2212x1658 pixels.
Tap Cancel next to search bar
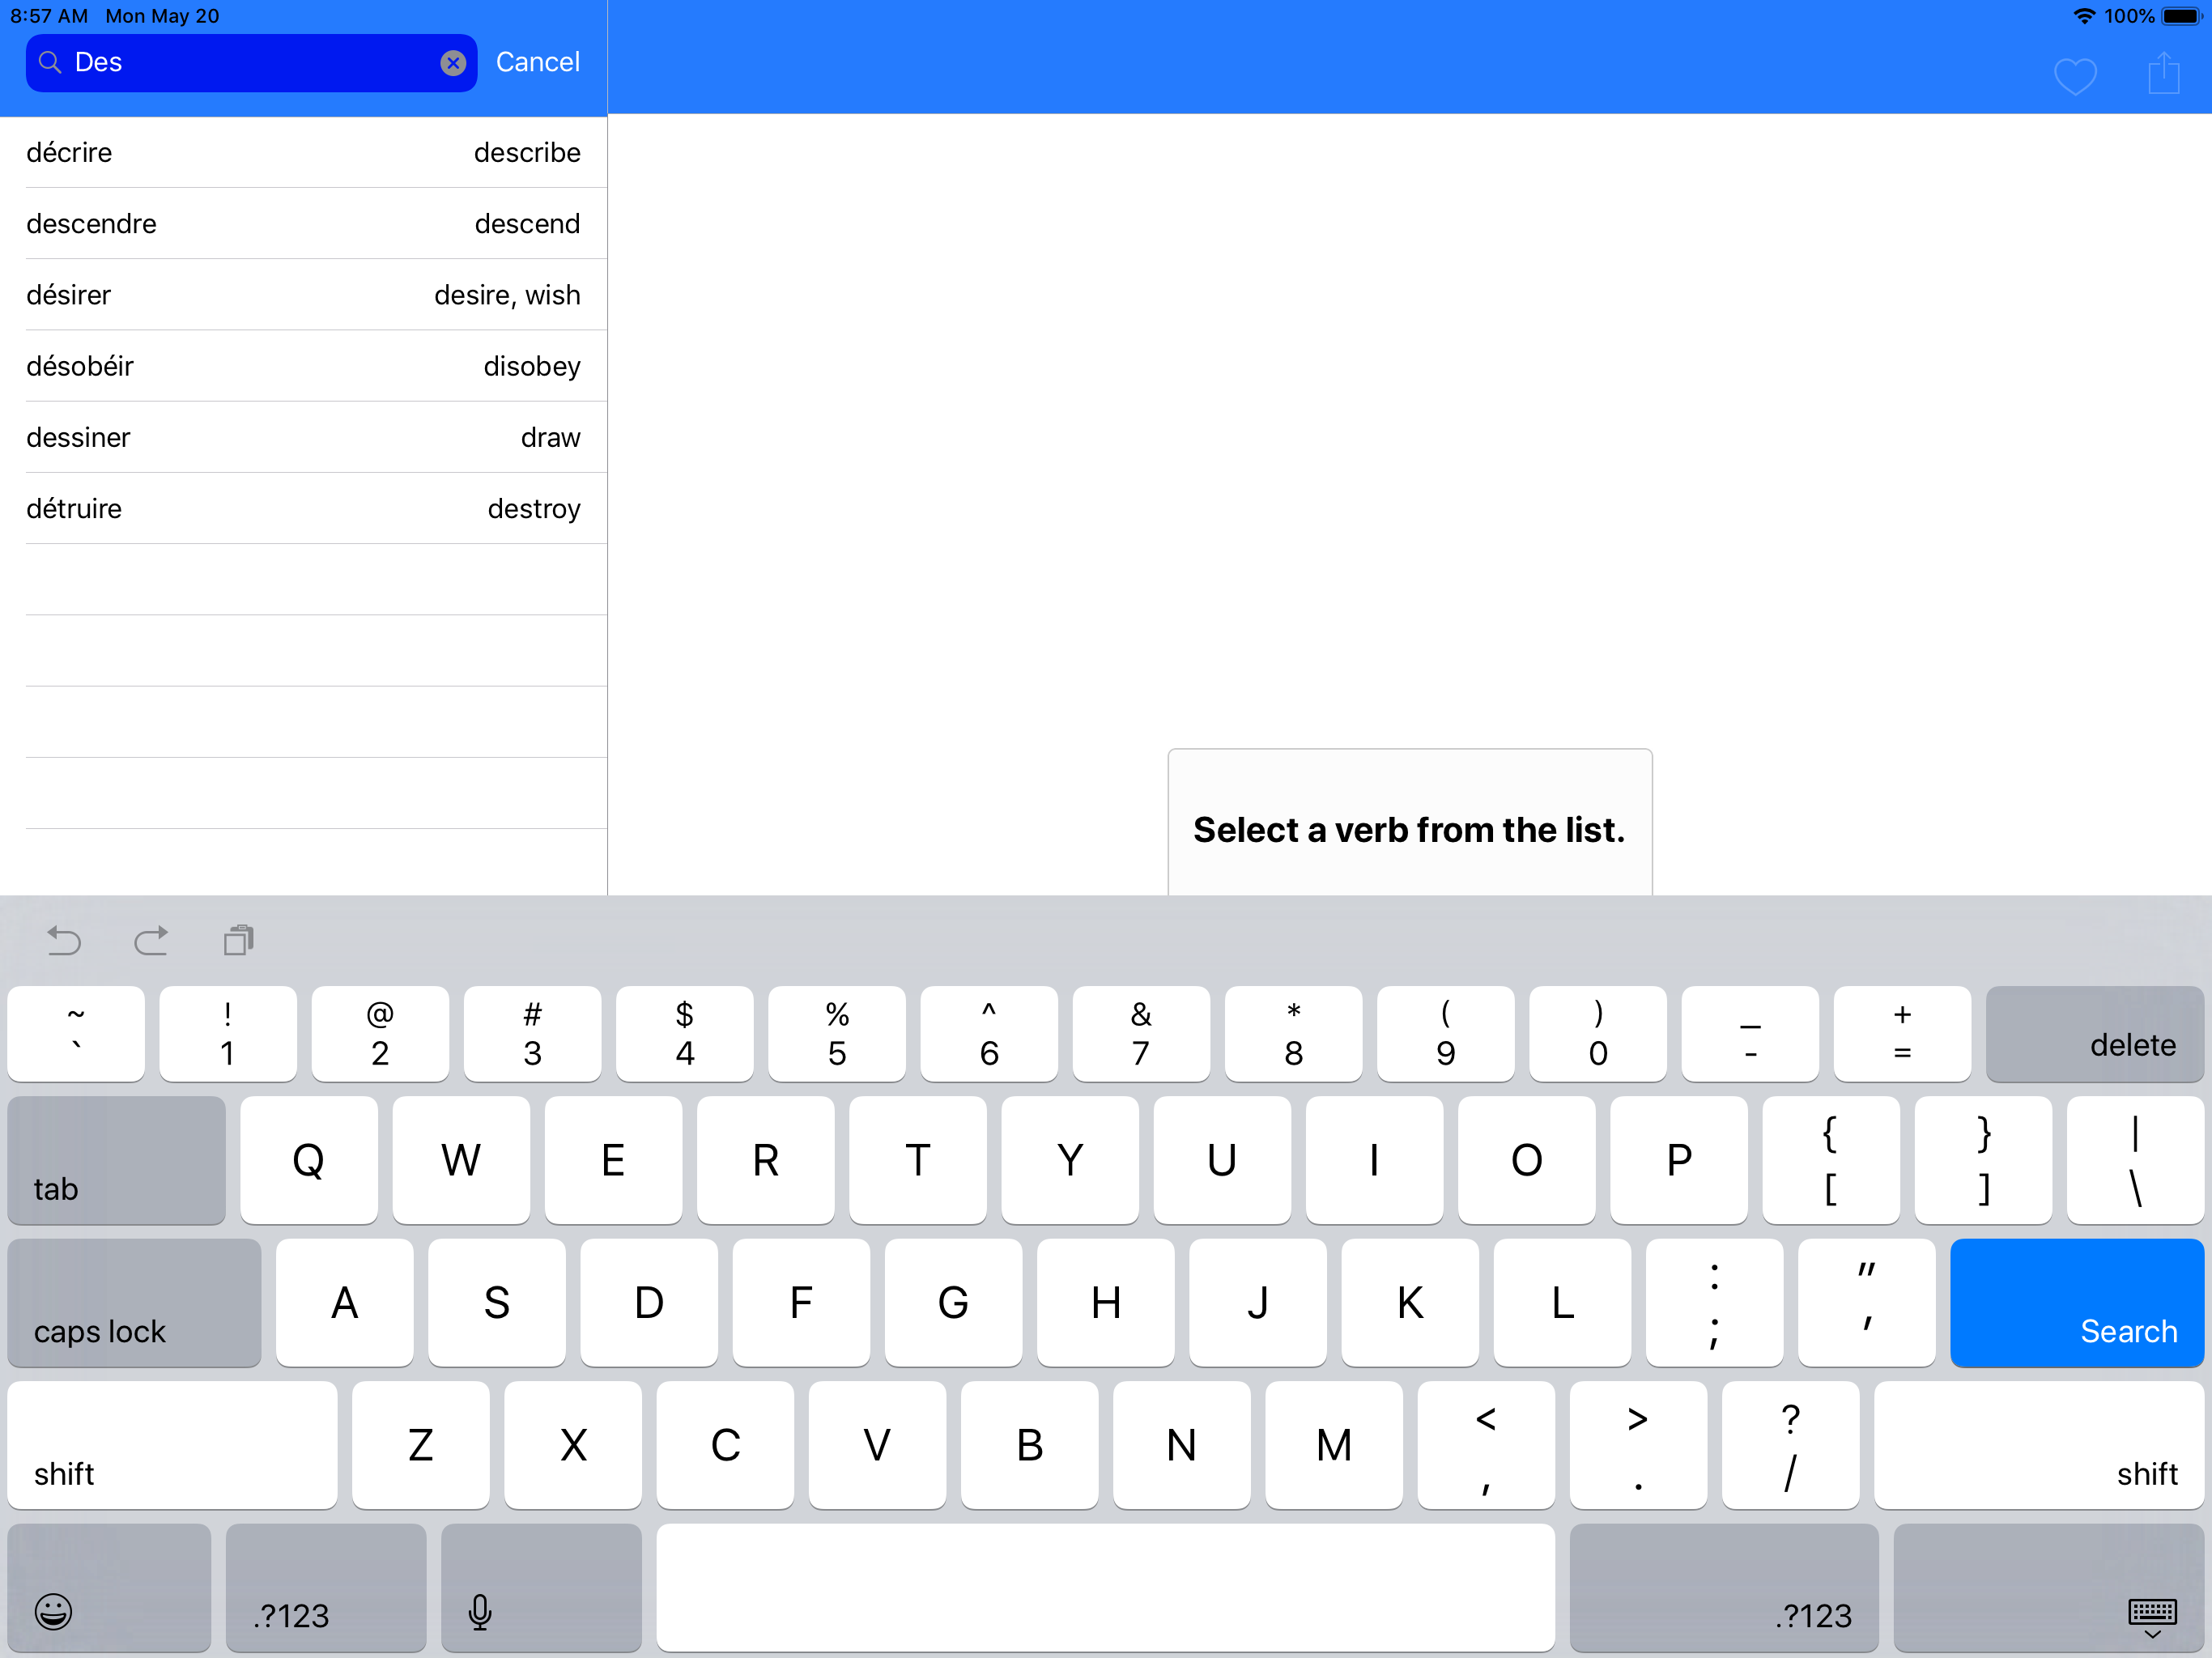[537, 62]
